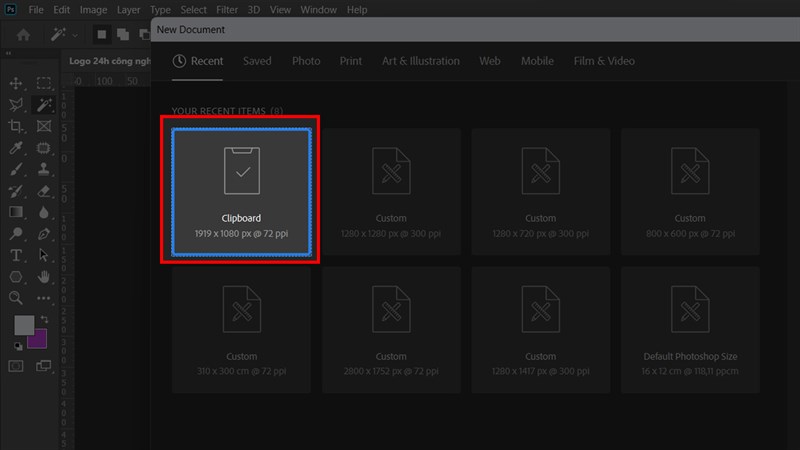Open the Filter menu

pyautogui.click(x=227, y=10)
